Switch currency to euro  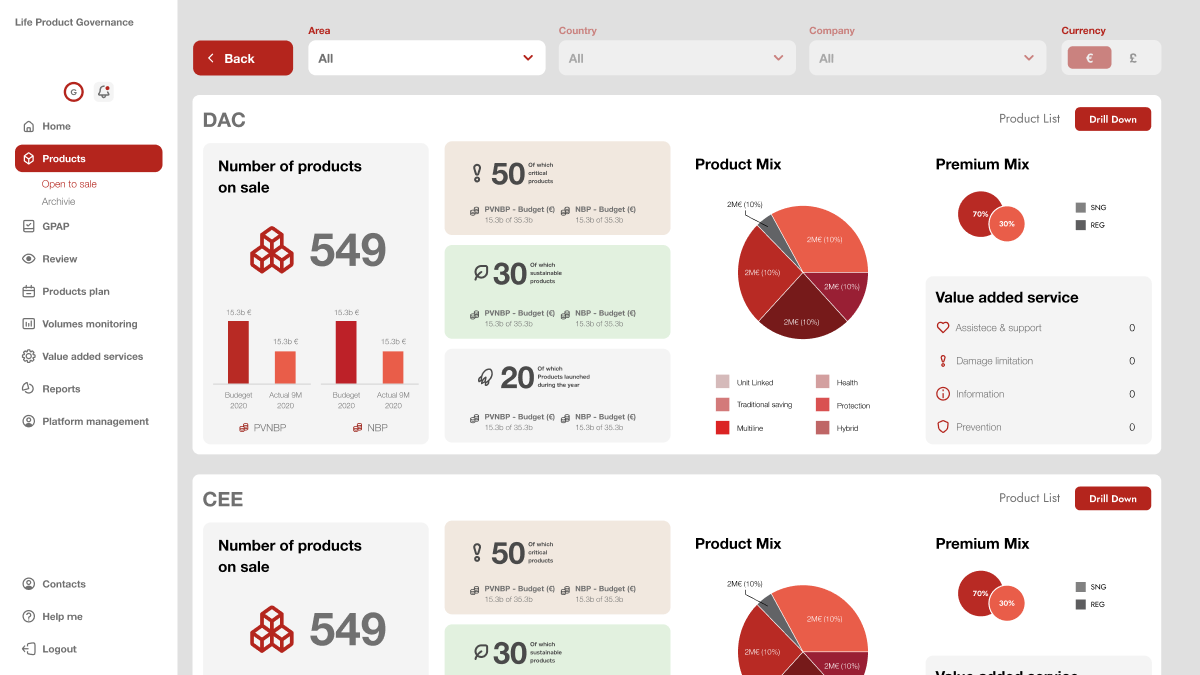click(x=1090, y=58)
